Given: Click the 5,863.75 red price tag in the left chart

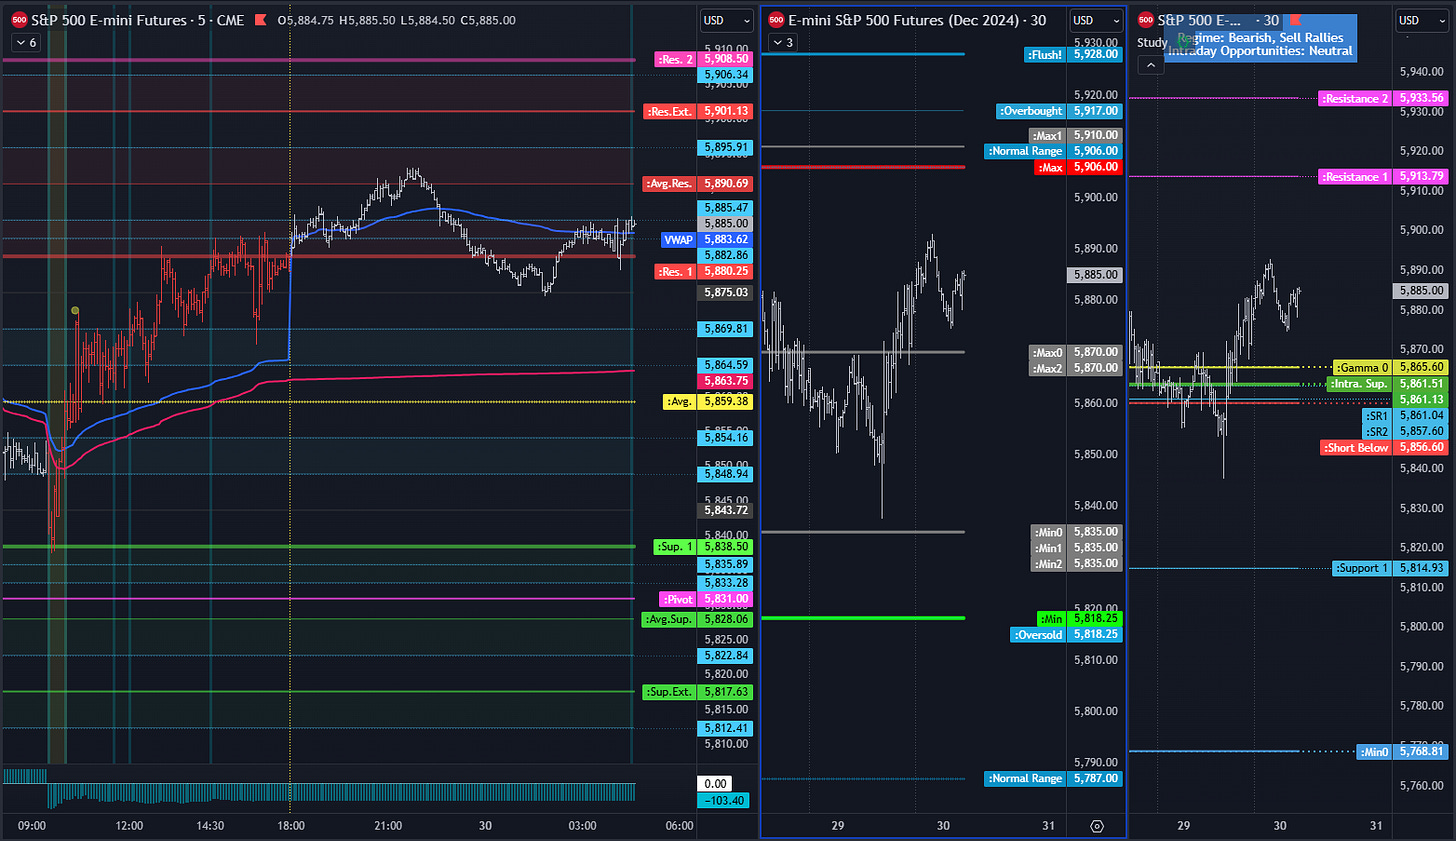Looking at the screenshot, I should tap(726, 381).
